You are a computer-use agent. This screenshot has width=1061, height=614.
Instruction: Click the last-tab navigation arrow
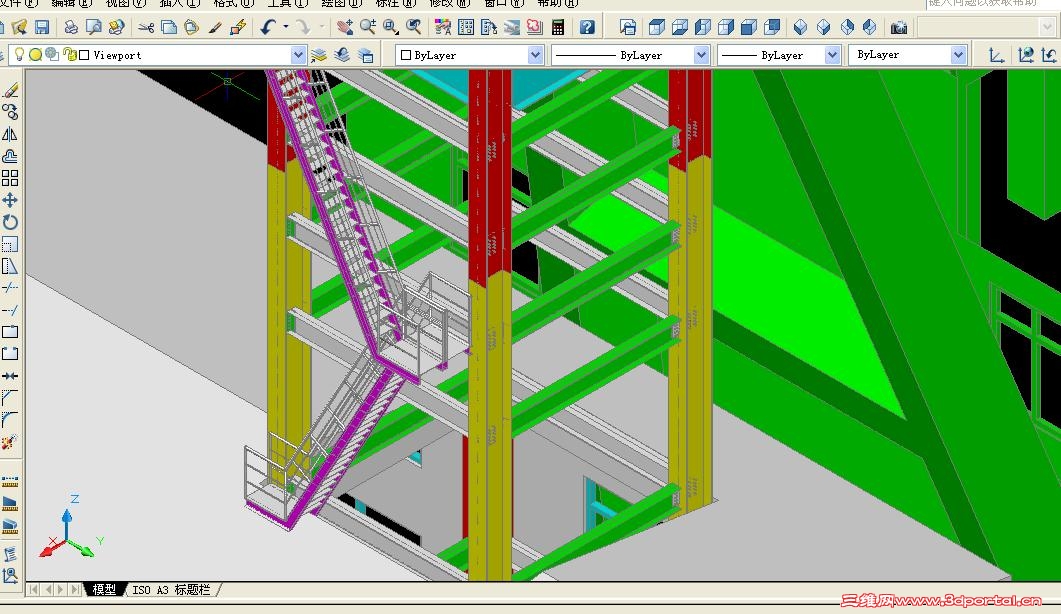[x=76, y=590]
